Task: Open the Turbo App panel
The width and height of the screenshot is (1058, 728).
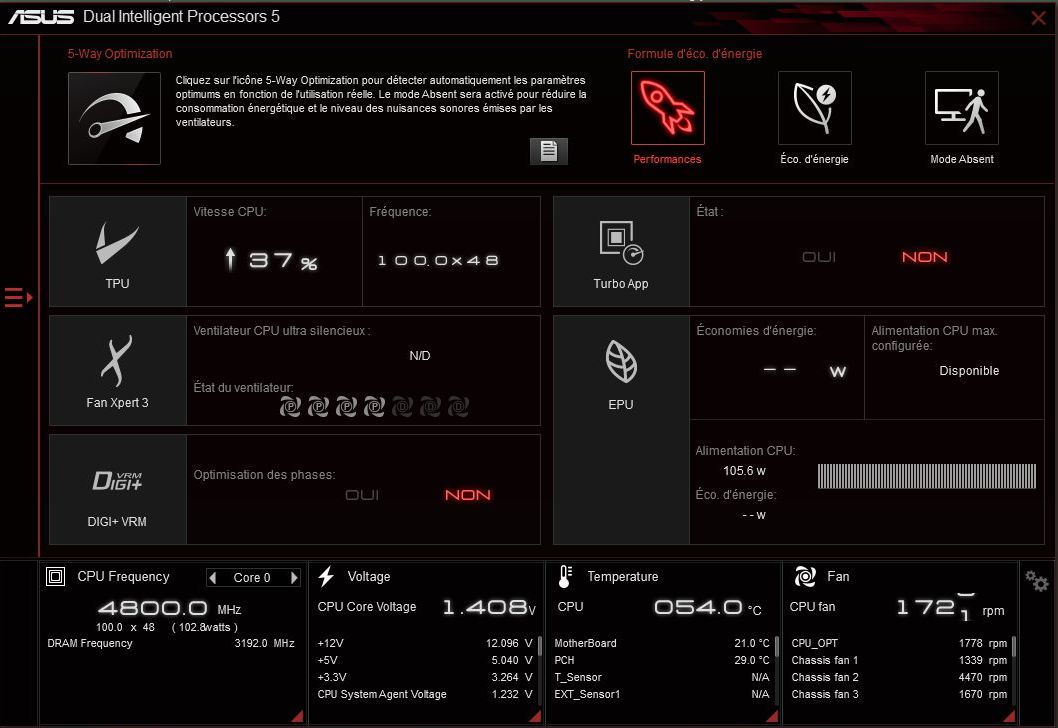Action: pos(621,252)
